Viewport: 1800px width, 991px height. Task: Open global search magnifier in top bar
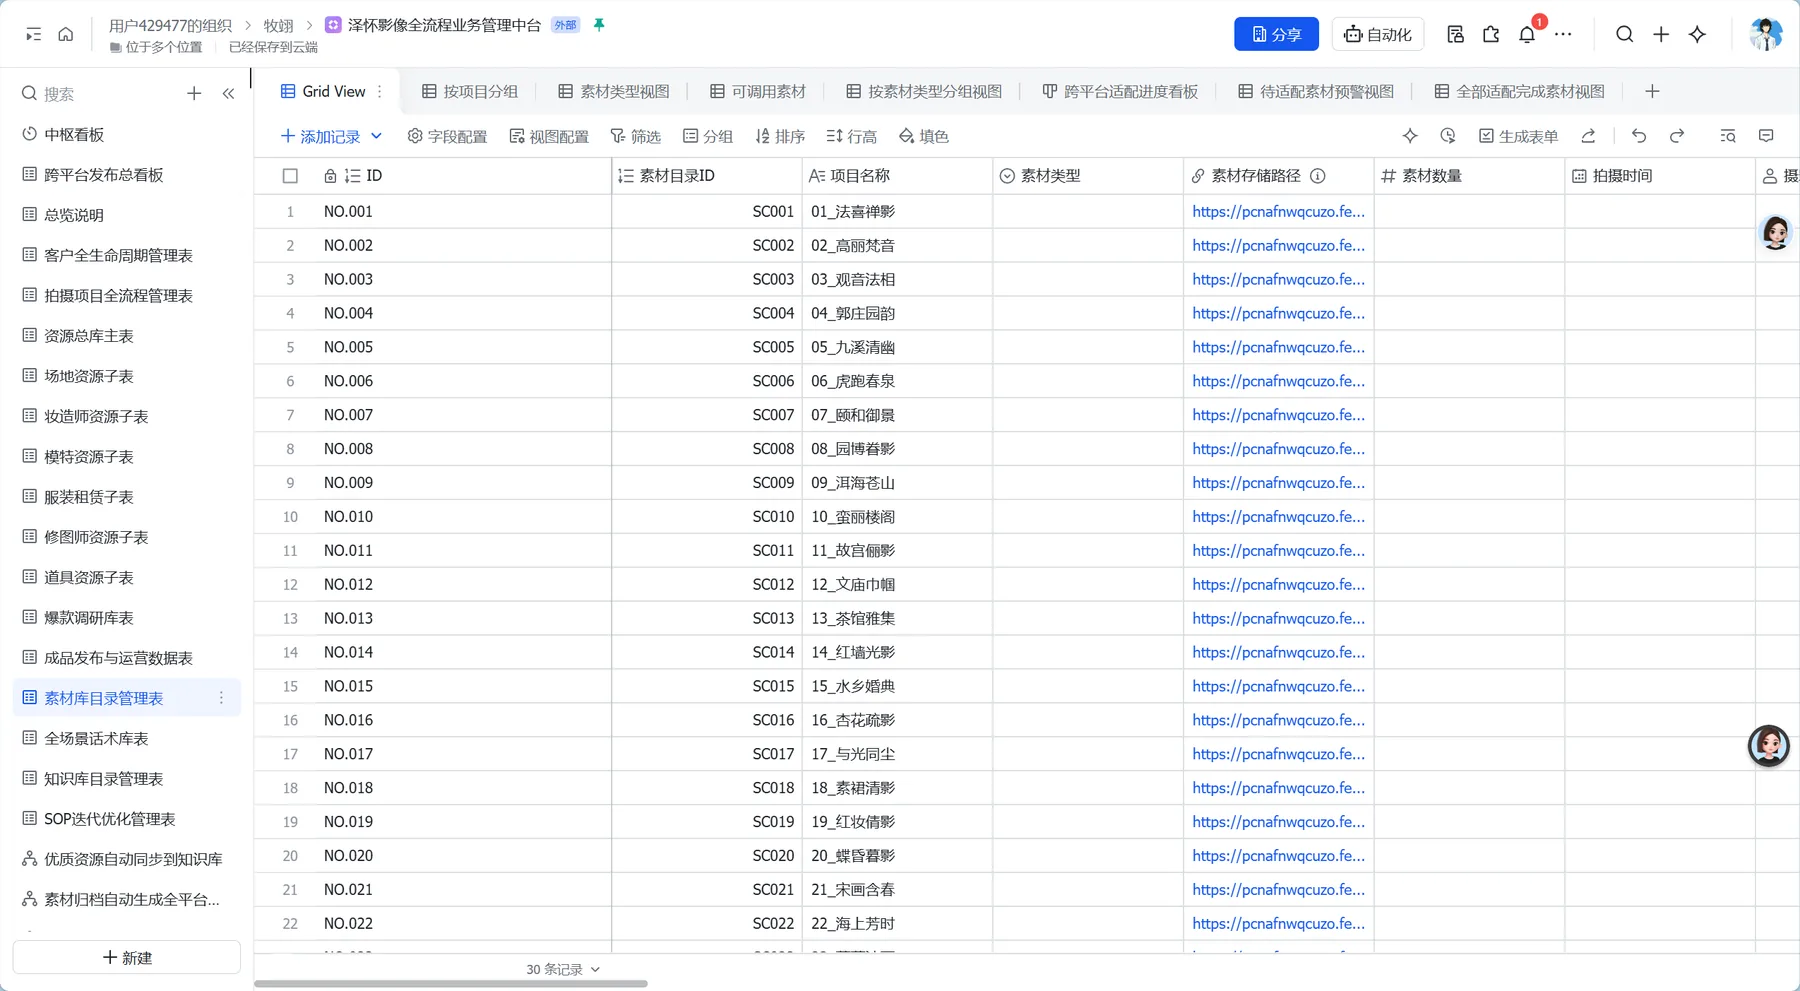click(x=1625, y=34)
